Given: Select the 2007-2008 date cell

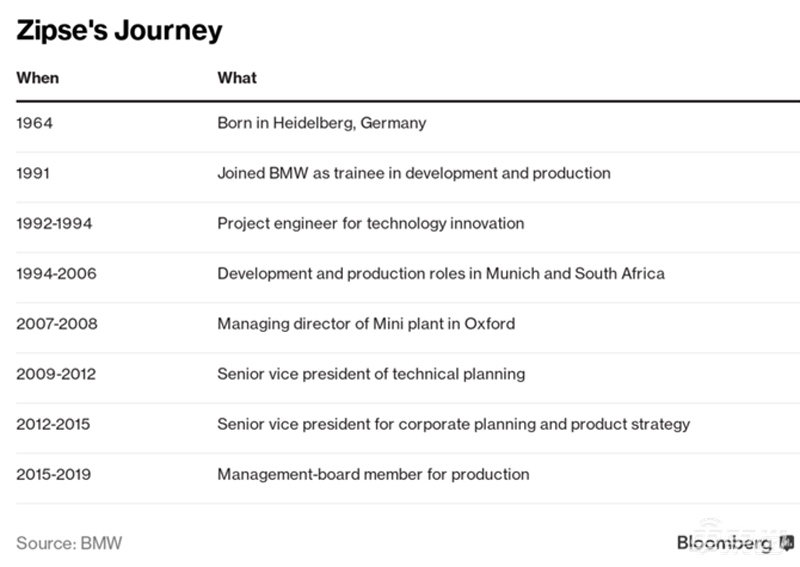Looking at the screenshot, I should pos(57,323).
